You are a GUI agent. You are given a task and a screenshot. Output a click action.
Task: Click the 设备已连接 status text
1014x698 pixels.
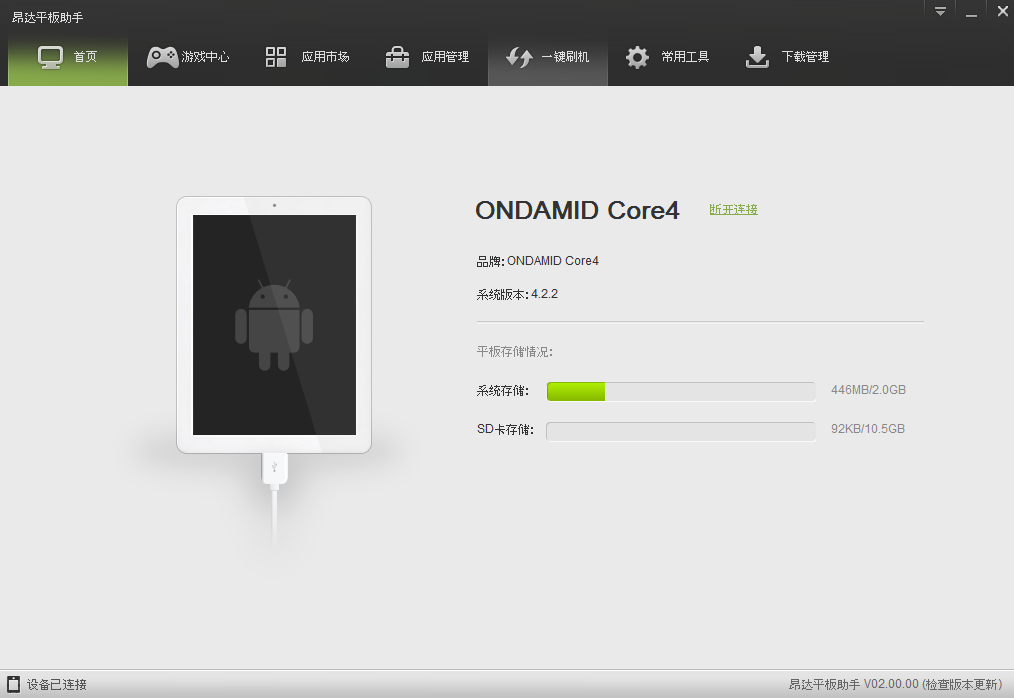point(57,684)
